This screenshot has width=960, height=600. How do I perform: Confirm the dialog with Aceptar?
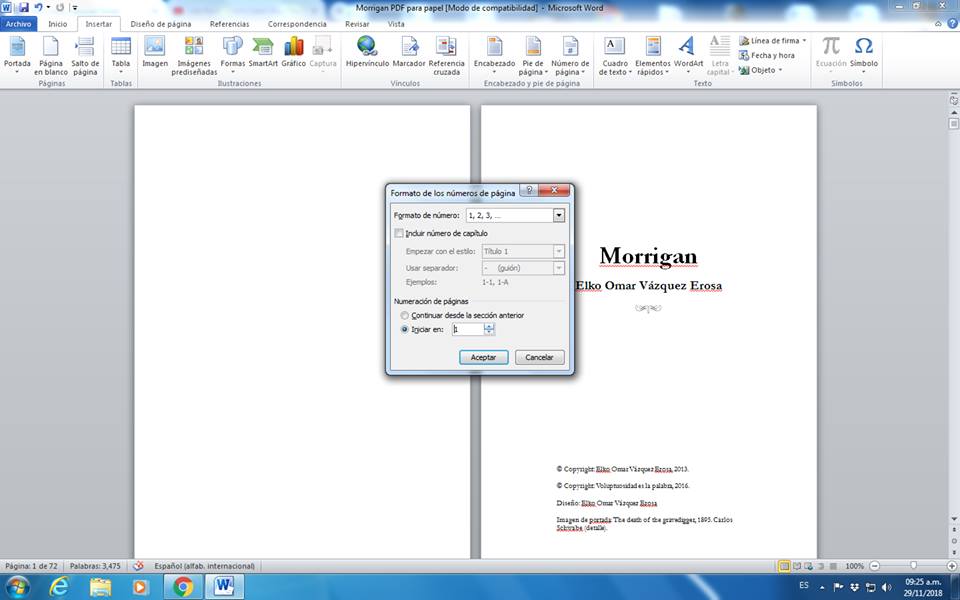tap(483, 357)
